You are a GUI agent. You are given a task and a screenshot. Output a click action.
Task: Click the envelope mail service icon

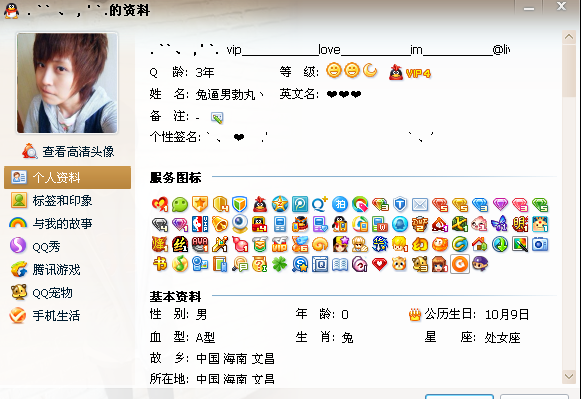tap(420, 204)
